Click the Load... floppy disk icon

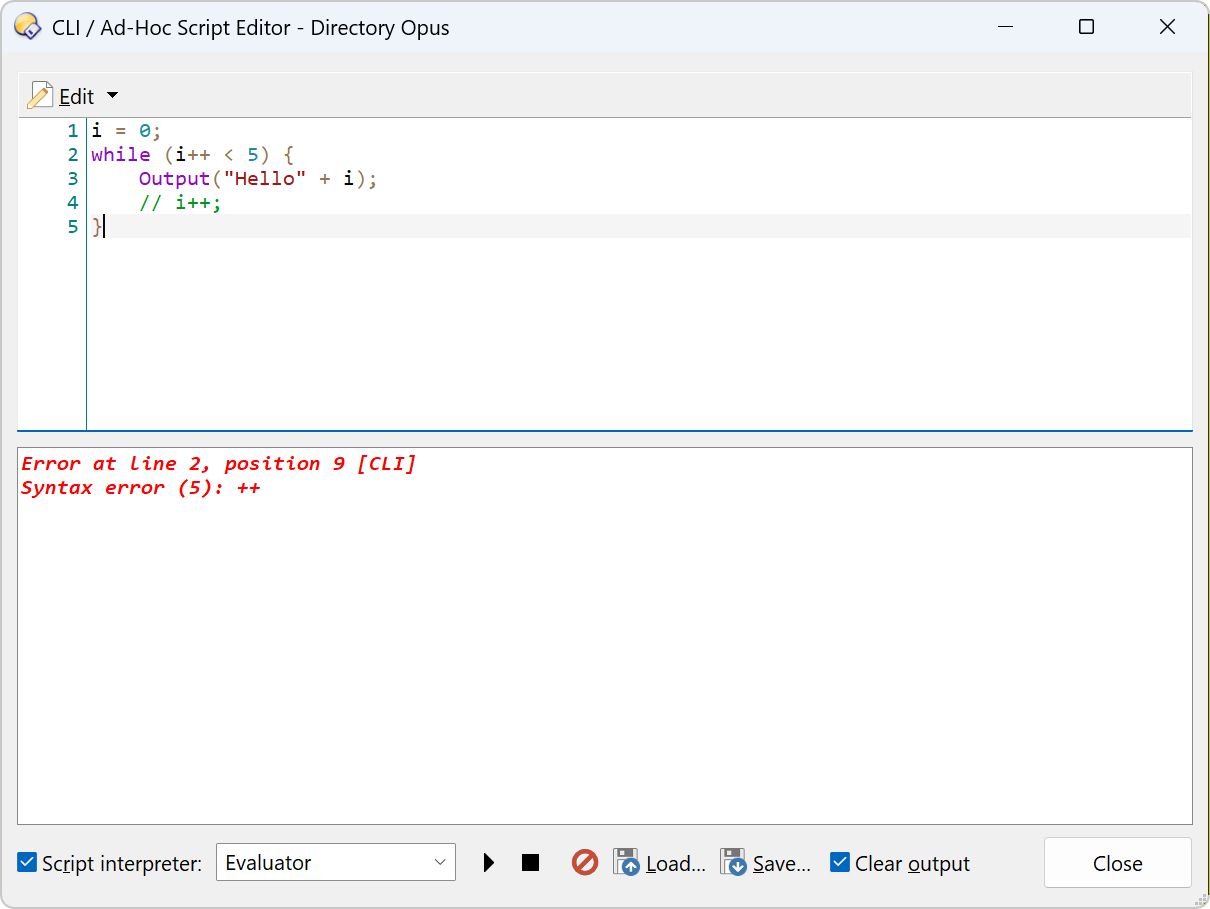pos(627,863)
